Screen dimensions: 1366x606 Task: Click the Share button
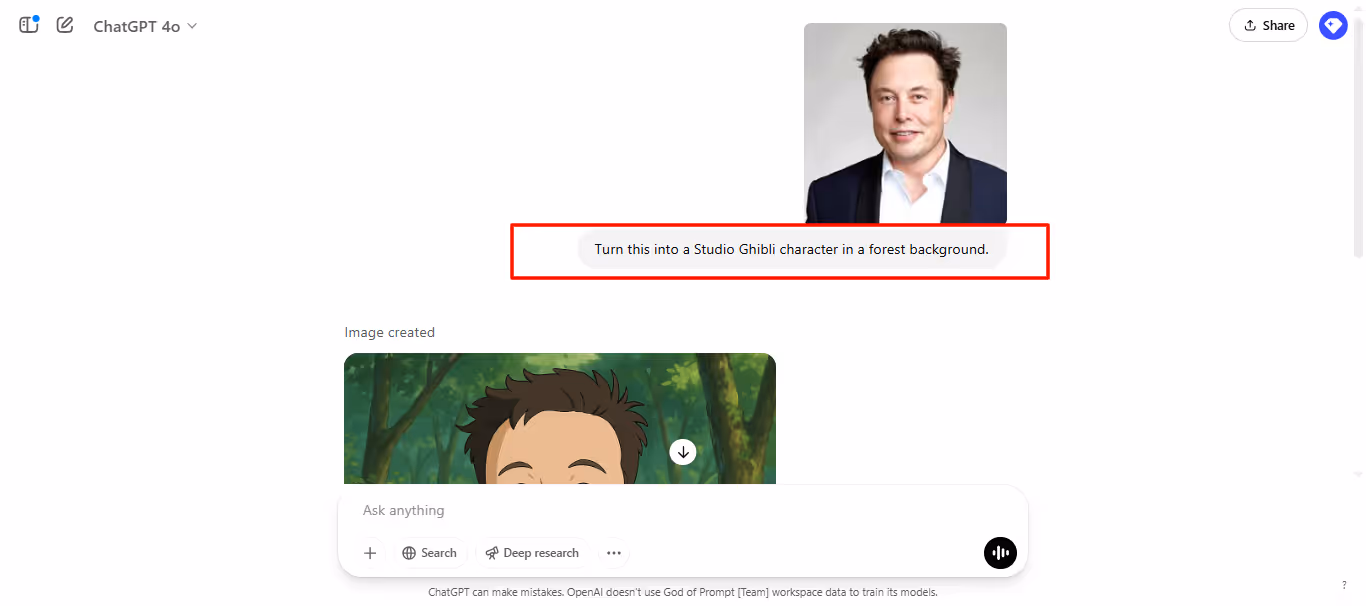1268,25
